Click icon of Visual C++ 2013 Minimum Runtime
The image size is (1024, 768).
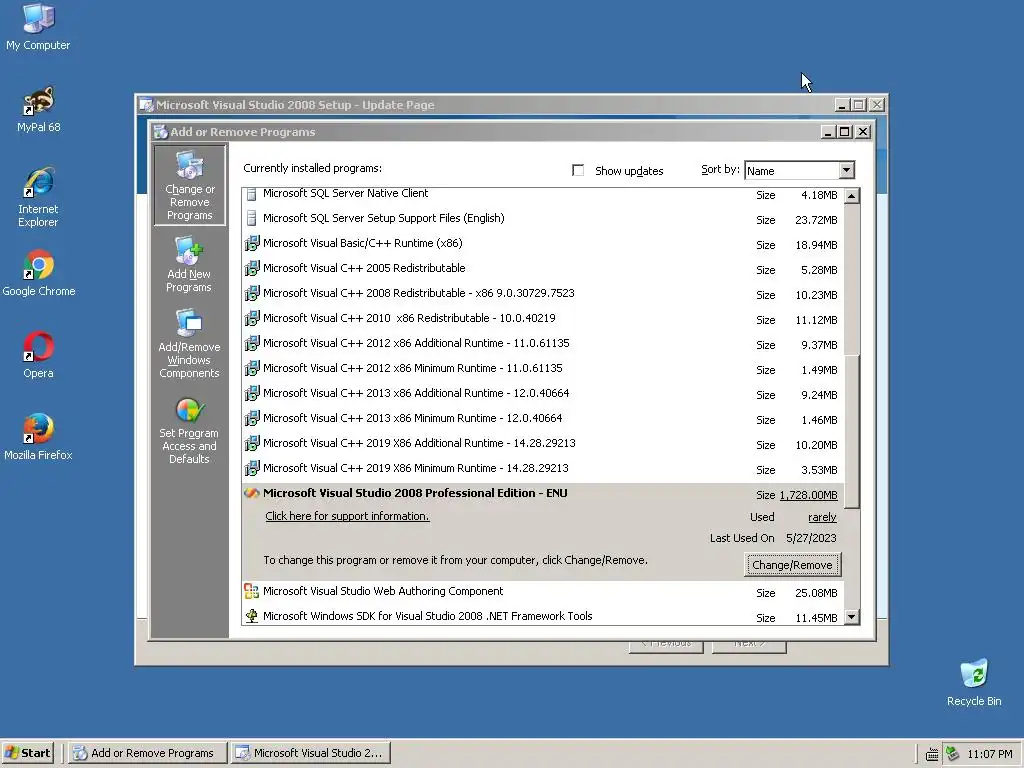[251, 418]
